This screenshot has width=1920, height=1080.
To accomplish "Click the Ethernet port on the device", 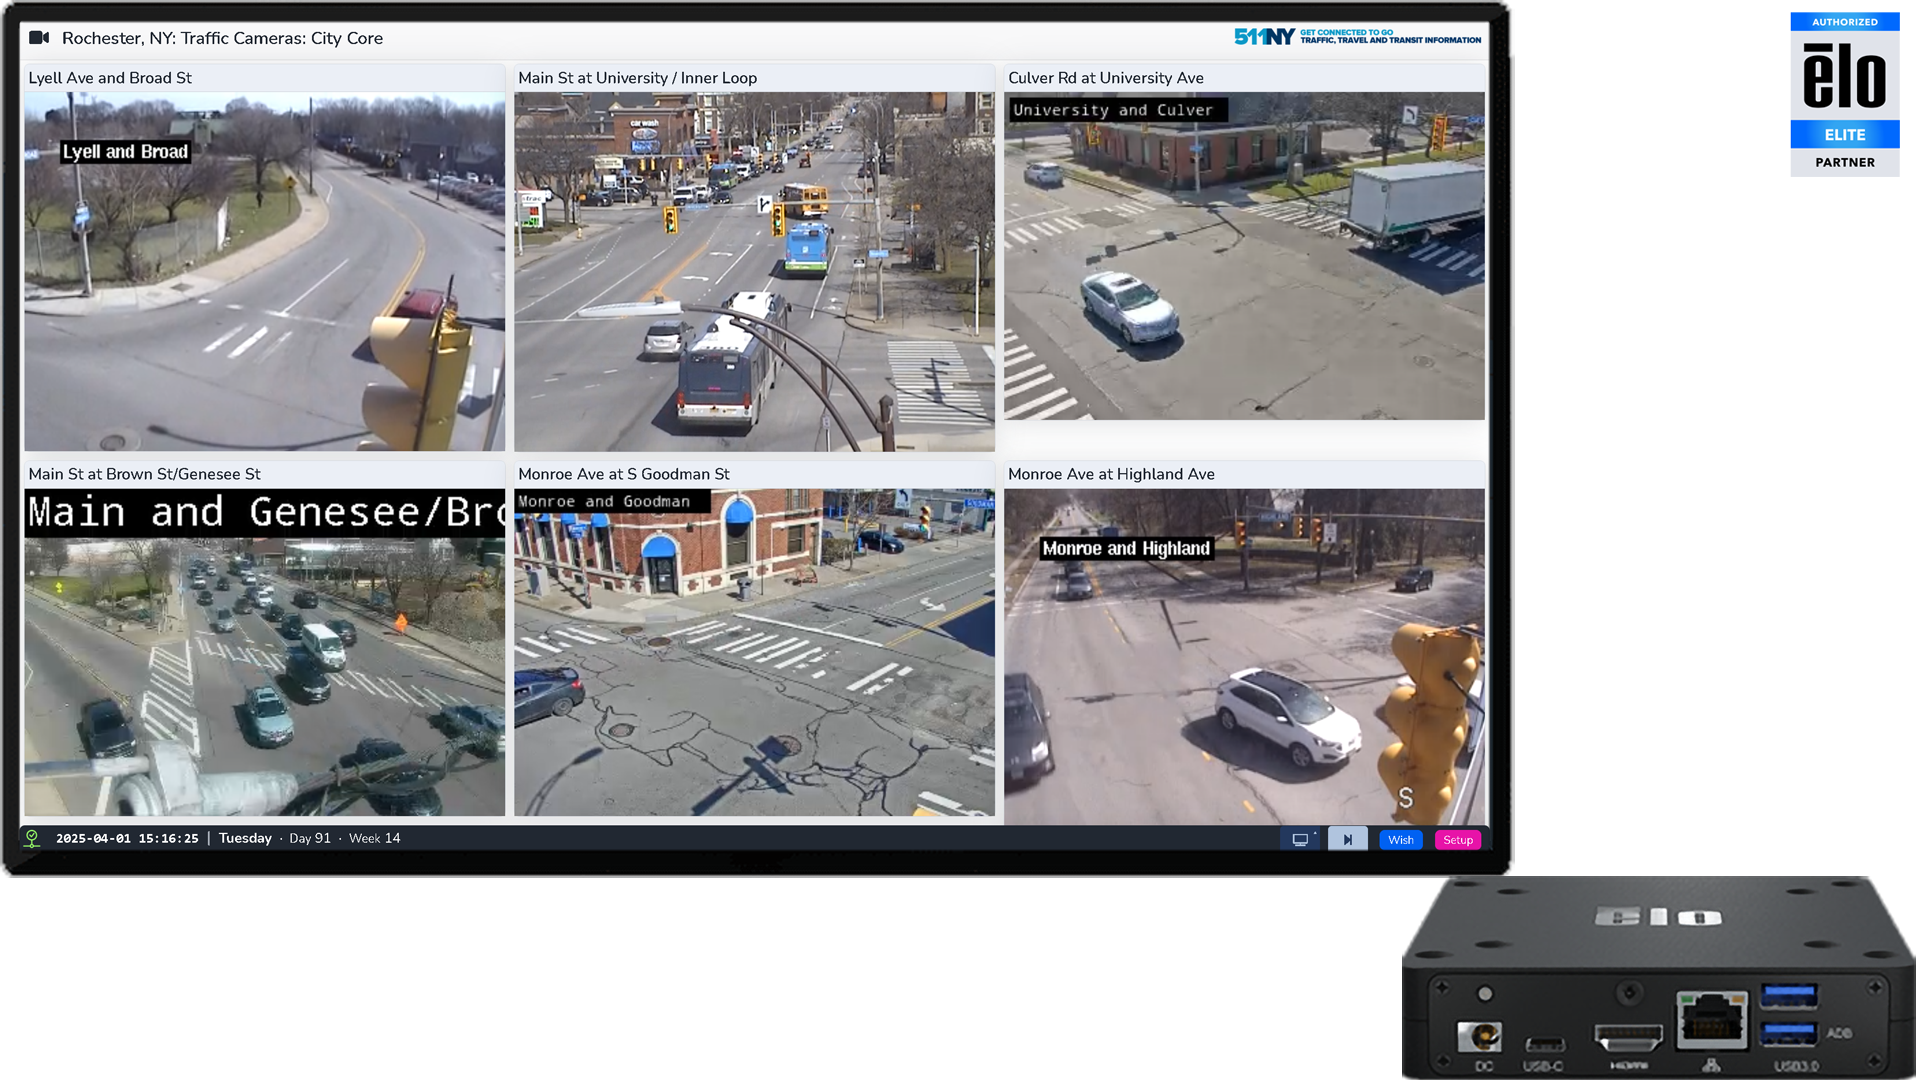I will (x=1711, y=1020).
